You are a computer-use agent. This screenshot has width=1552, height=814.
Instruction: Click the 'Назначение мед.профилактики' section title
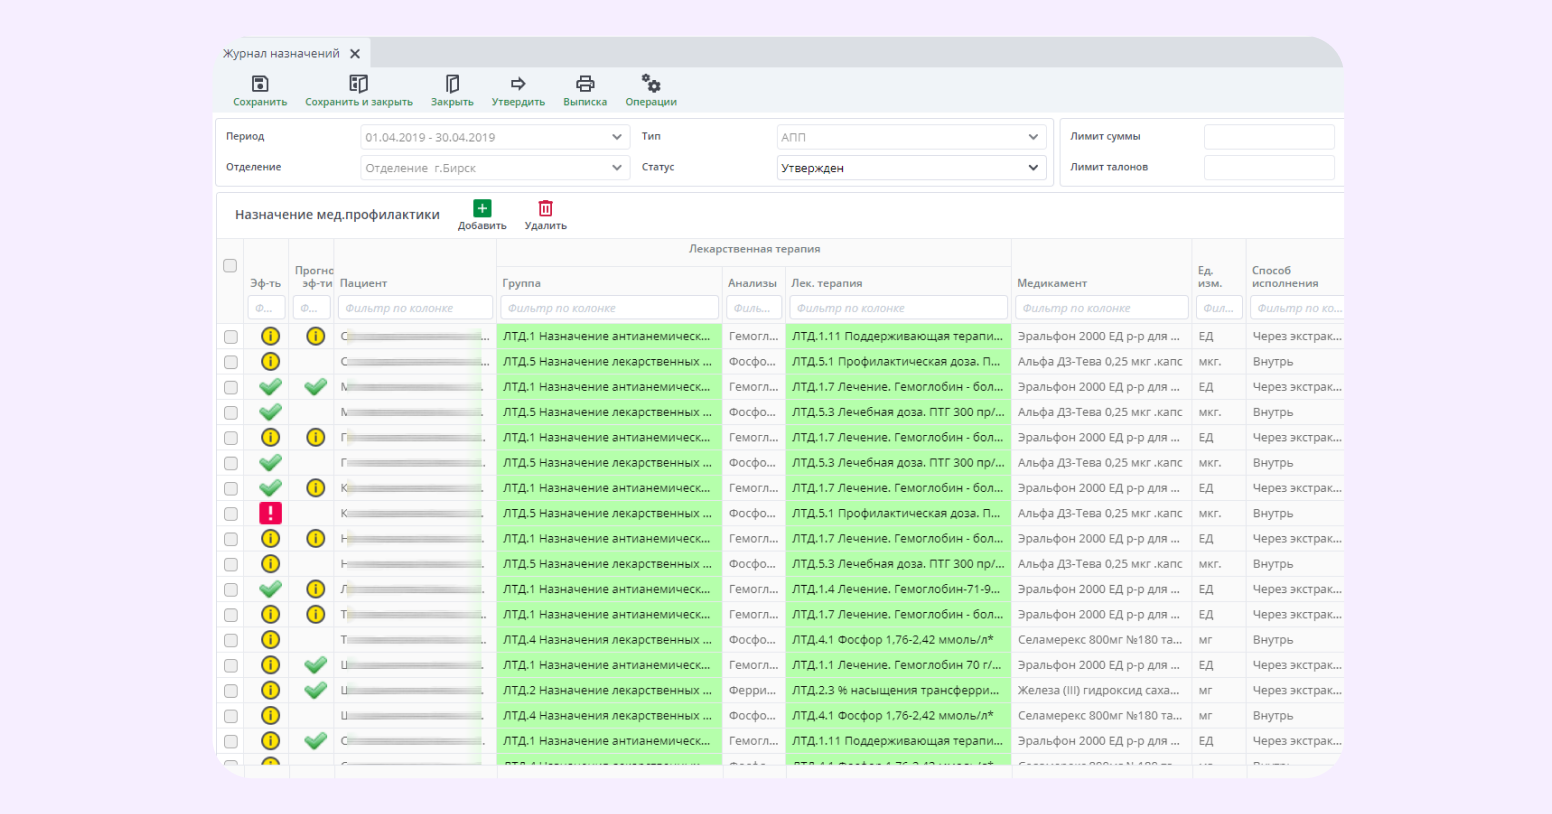[337, 215]
